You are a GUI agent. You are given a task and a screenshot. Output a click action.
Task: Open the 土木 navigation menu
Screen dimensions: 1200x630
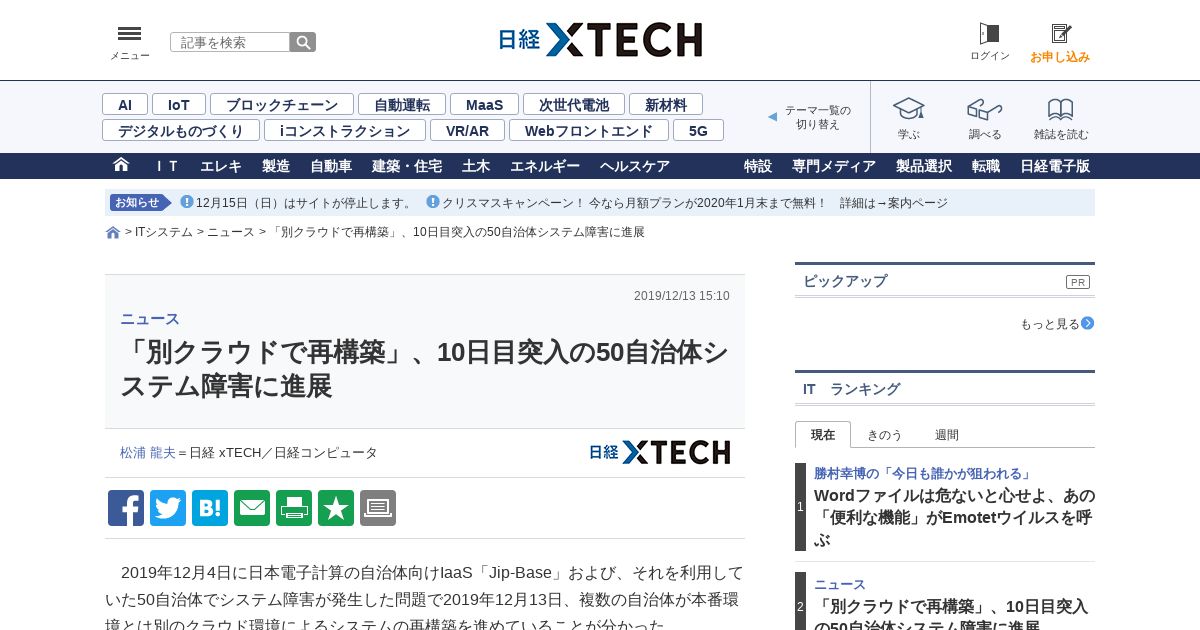(x=476, y=166)
